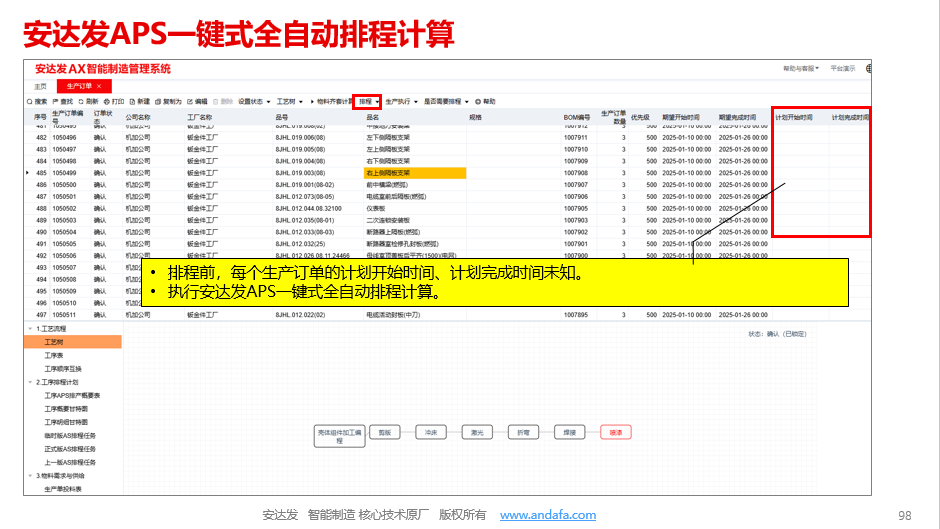
Task: Click the 壳体组件加工编程 process node
Action: [339, 436]
